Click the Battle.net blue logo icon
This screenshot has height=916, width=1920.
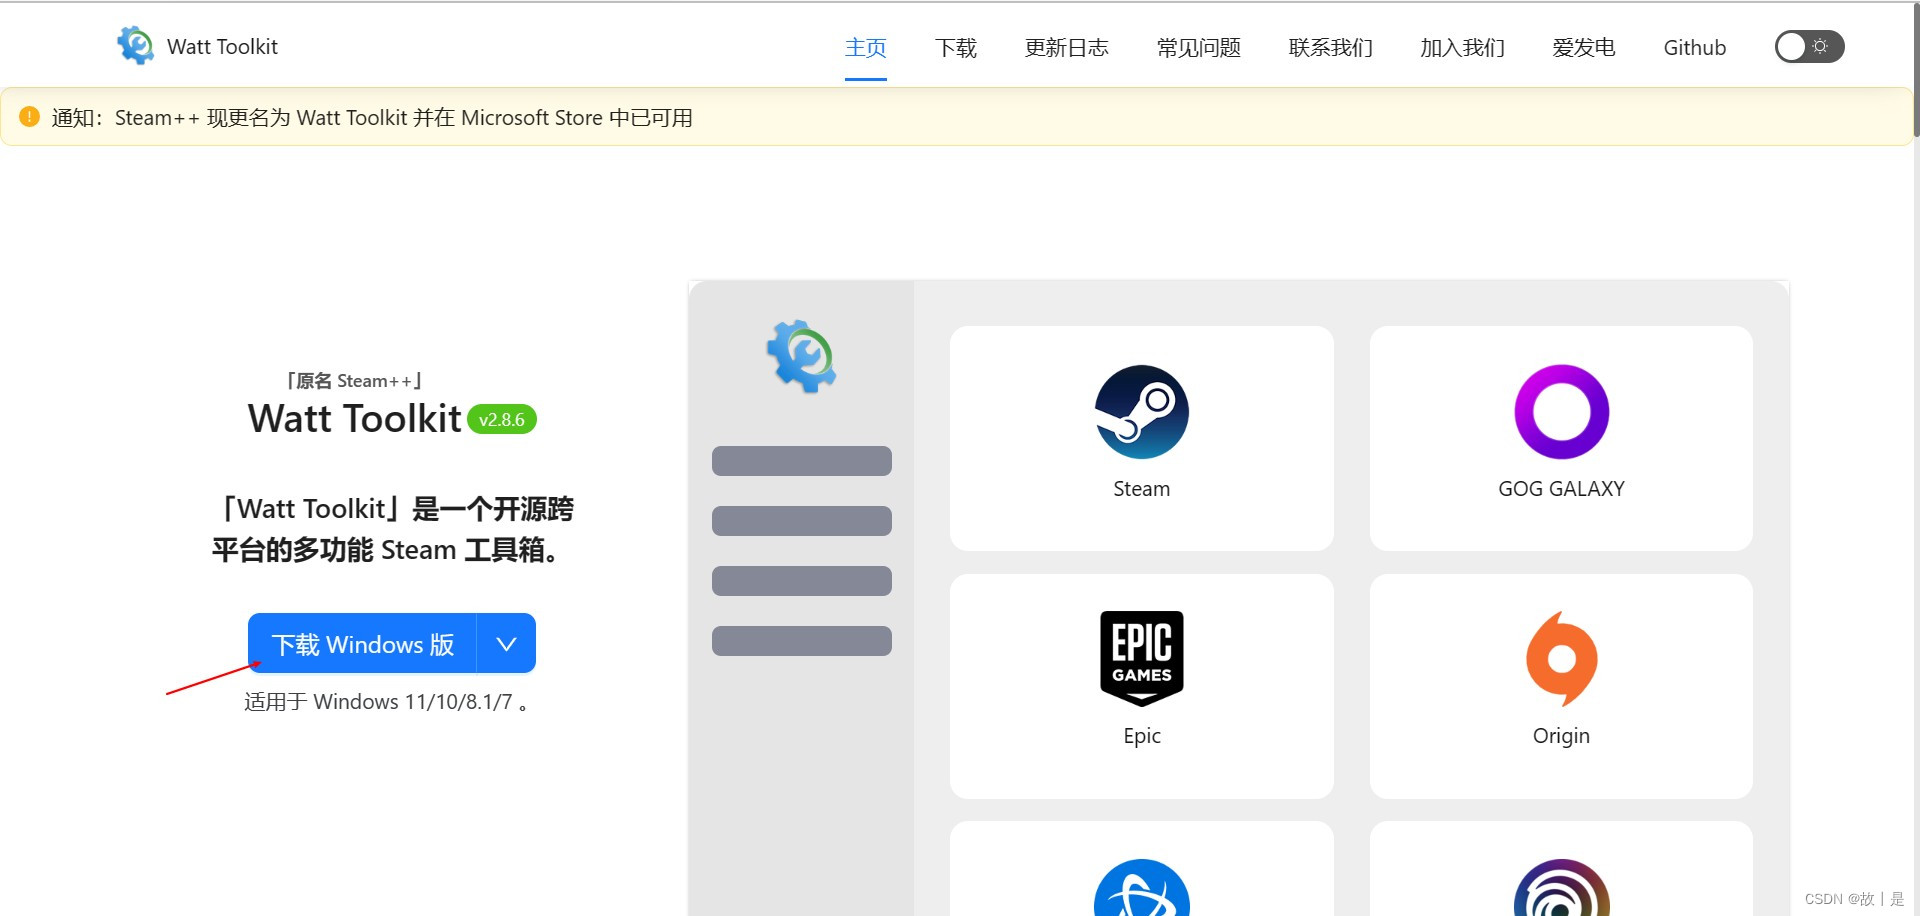(x=1141, y=888)
